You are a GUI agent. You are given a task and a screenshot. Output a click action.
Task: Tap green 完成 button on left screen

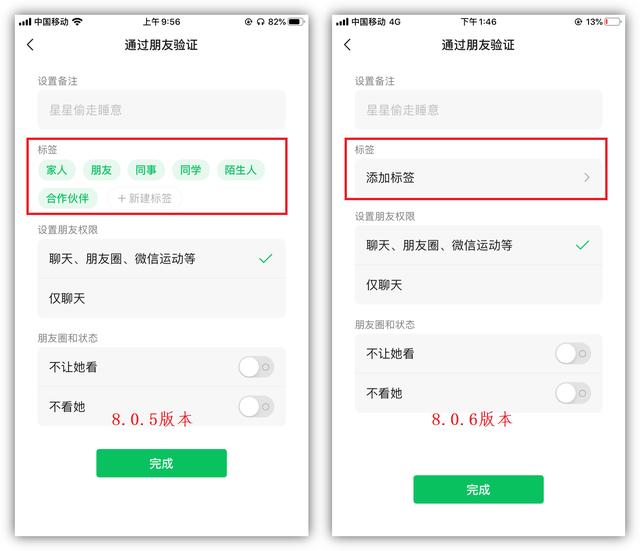pos(162,463)
